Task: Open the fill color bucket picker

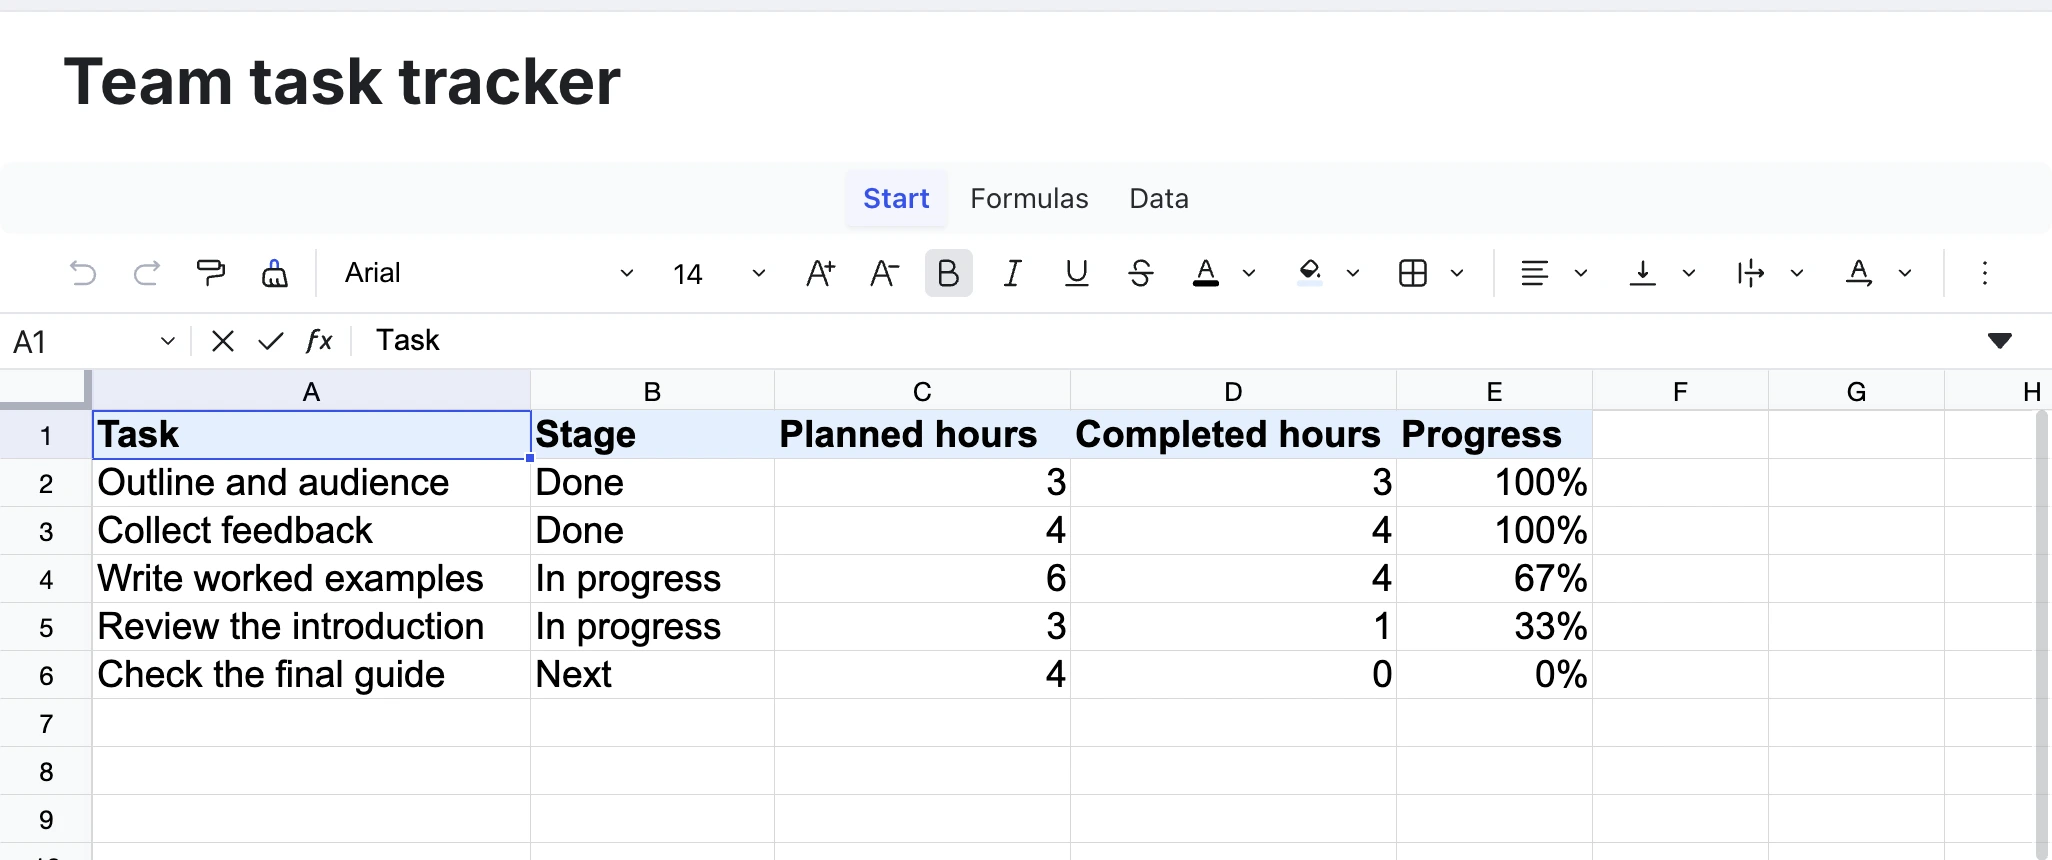Action: pyautogui.click(x=1309, y=273)
